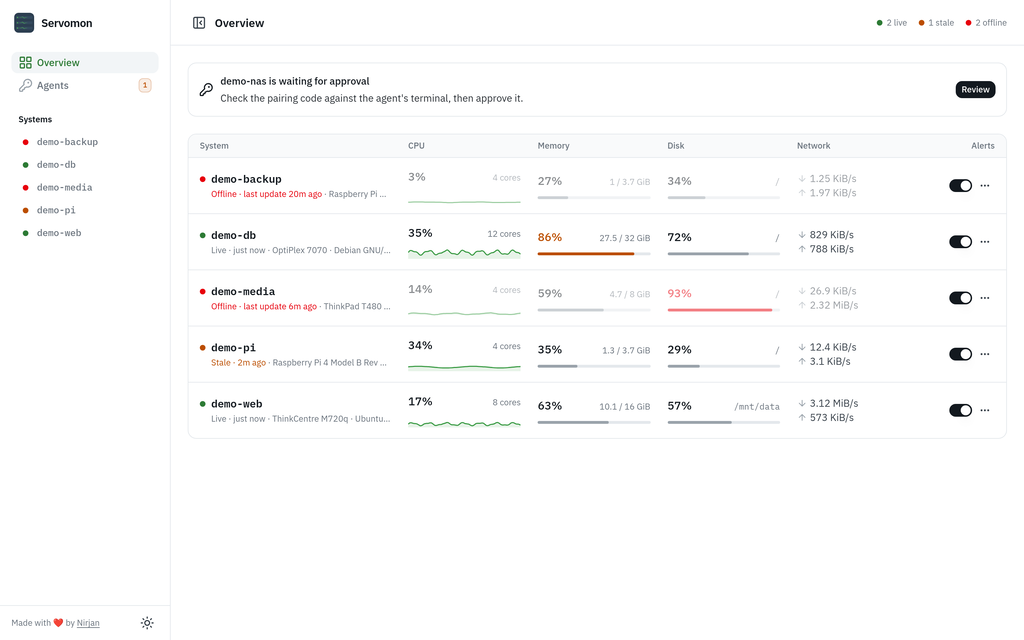Image resolution: width=1024 pixels, height=640 pixels.
Task: Toggle light/dark theme sun icon
Action: pyautogui.click(x=147, y=622)
